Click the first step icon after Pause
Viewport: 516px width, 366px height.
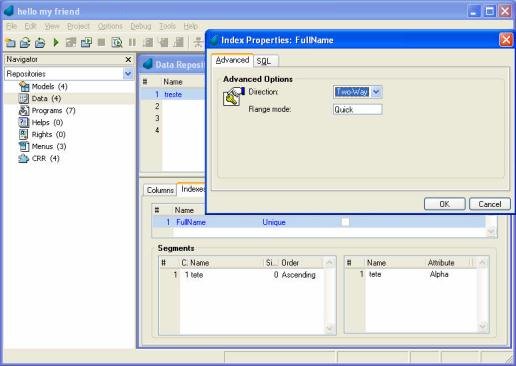coord(148,43)
